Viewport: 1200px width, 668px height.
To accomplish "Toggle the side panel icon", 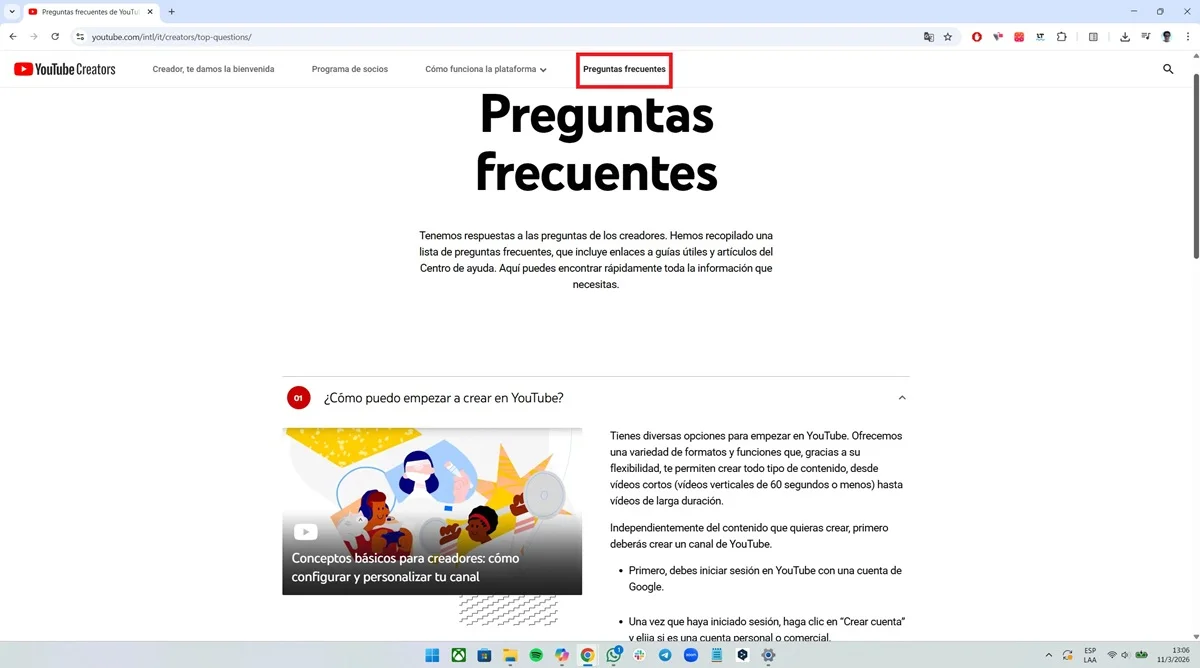I will [x=1091, y=36].
